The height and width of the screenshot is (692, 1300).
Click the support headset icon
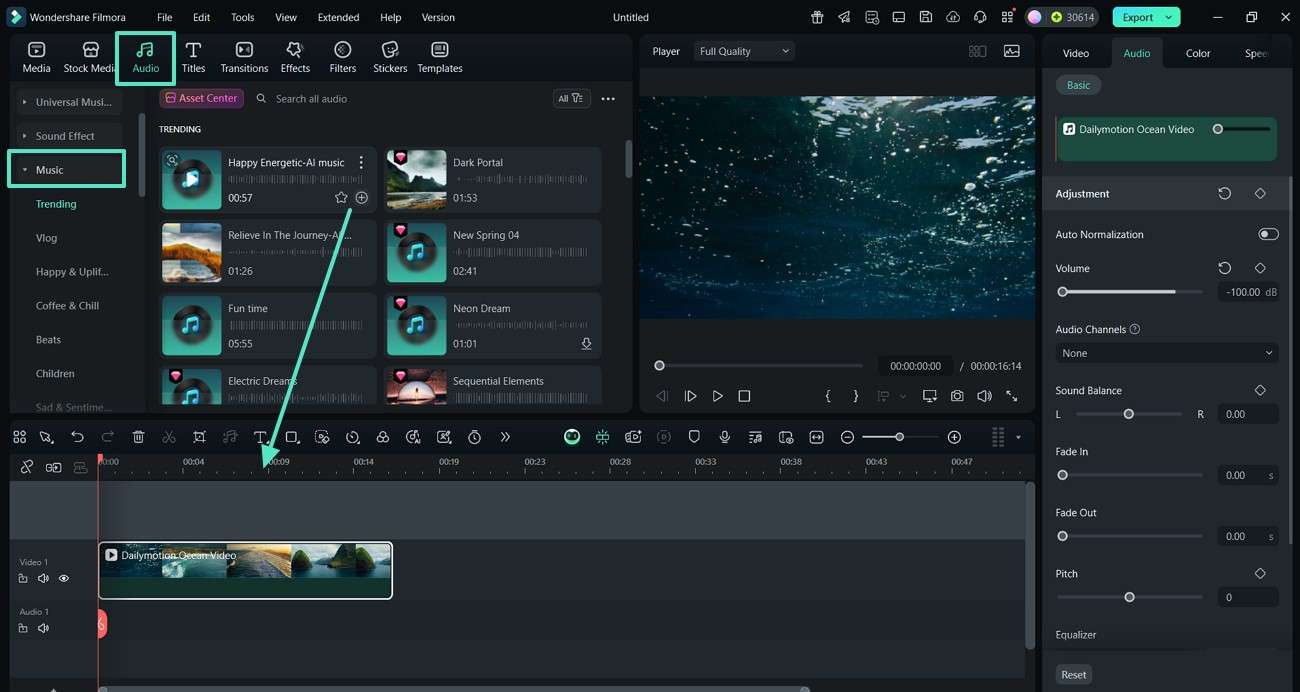tap(980, 17)
